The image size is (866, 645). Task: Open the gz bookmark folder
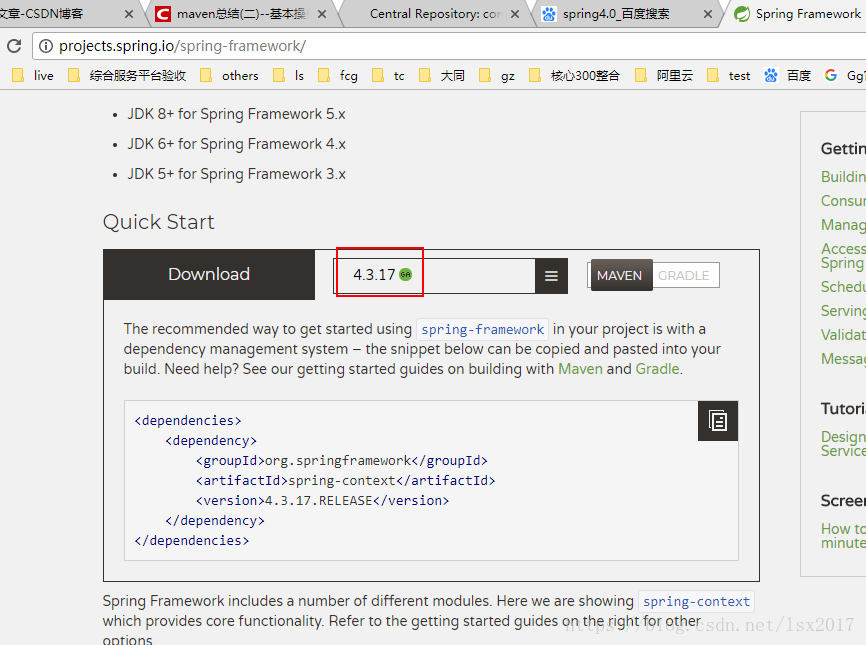(497, 76)
